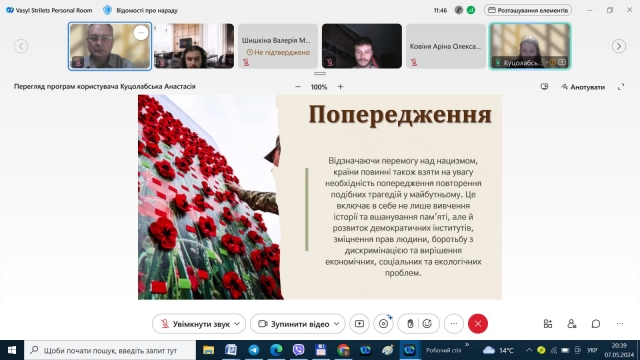Select Vasyl Strilets video thumbnail
640x360 pixels.
point(110,46)
